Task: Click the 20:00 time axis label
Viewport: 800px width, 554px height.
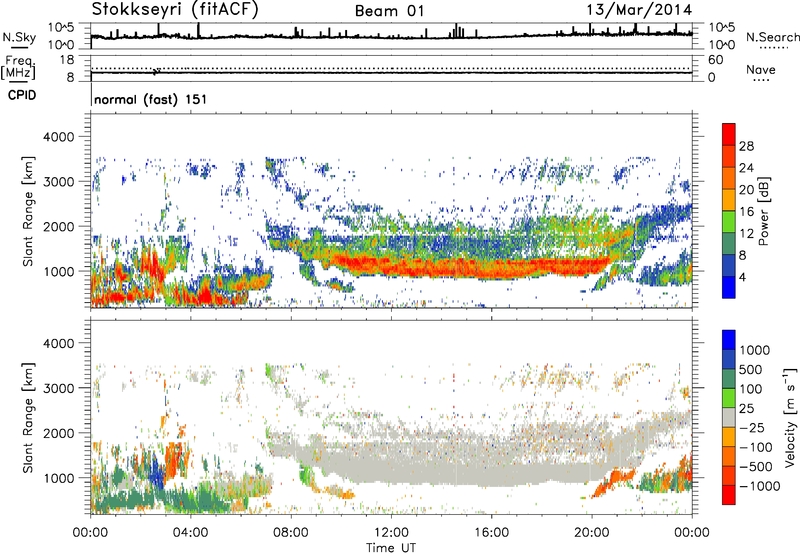Action: pyautogui.click(x=591, y=533)
